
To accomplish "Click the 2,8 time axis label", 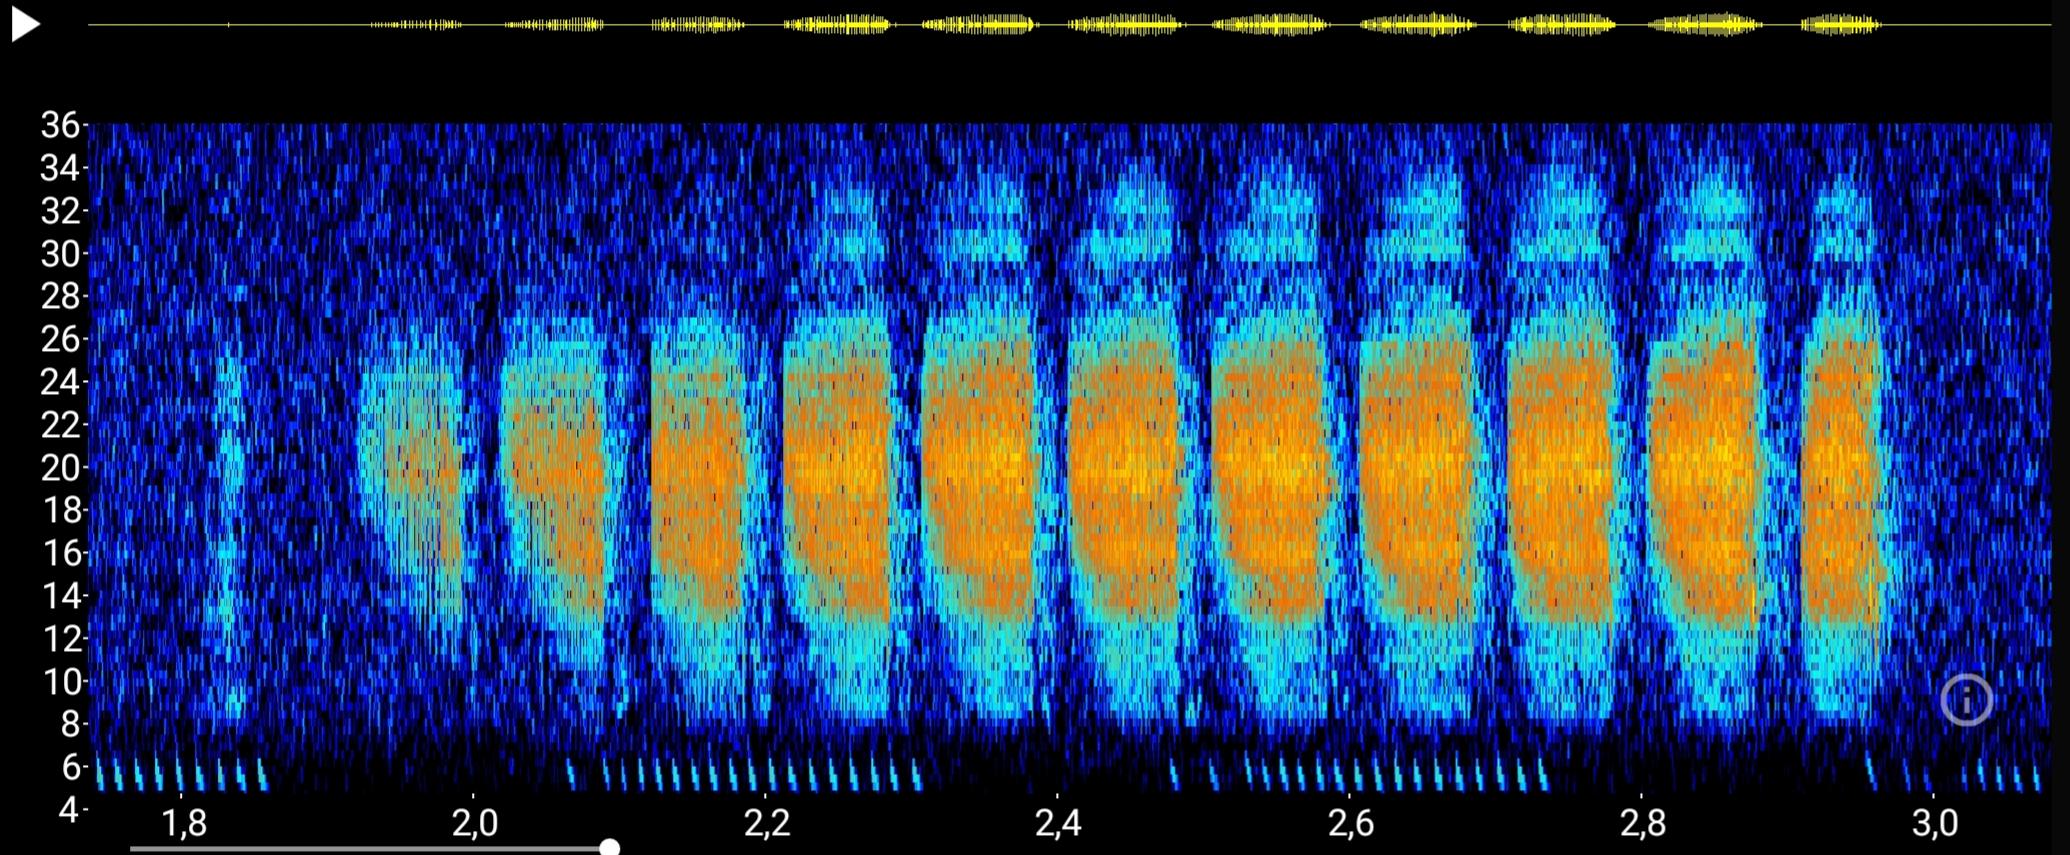I will [1642, 823].
